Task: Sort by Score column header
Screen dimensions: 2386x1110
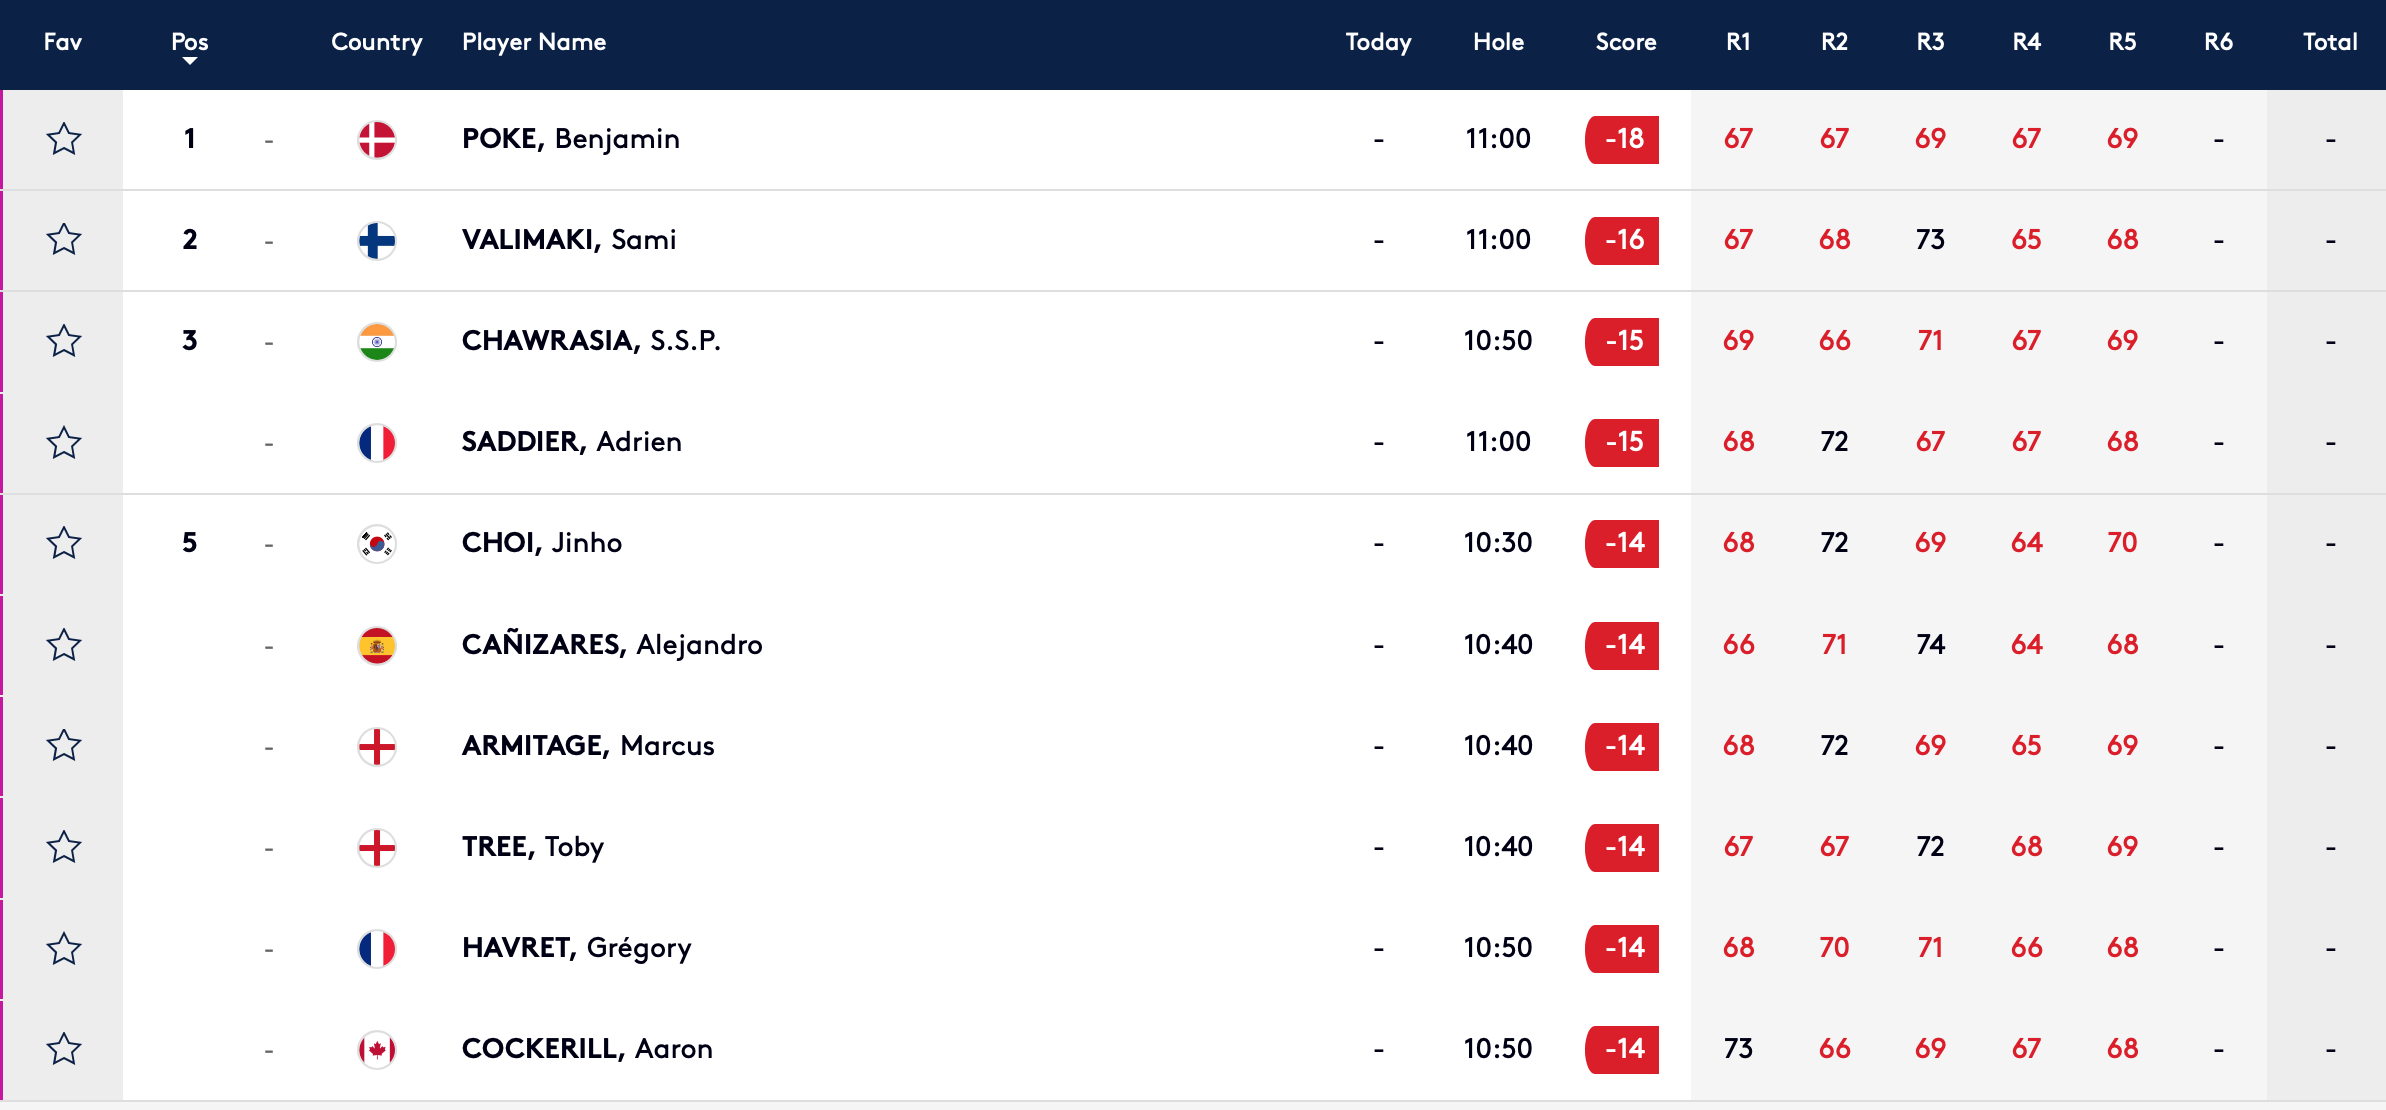Action: pos(1625,42)
